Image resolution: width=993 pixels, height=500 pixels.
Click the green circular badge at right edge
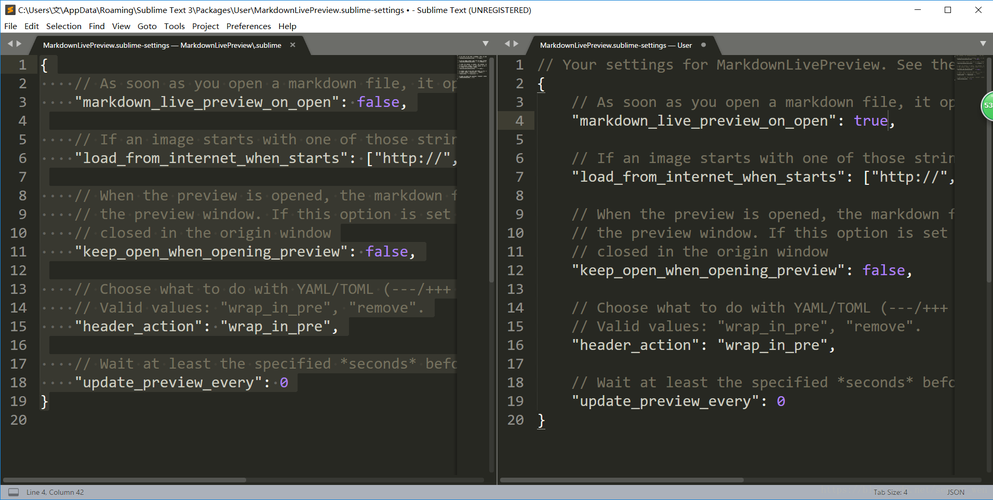click(x=986, y=106)
